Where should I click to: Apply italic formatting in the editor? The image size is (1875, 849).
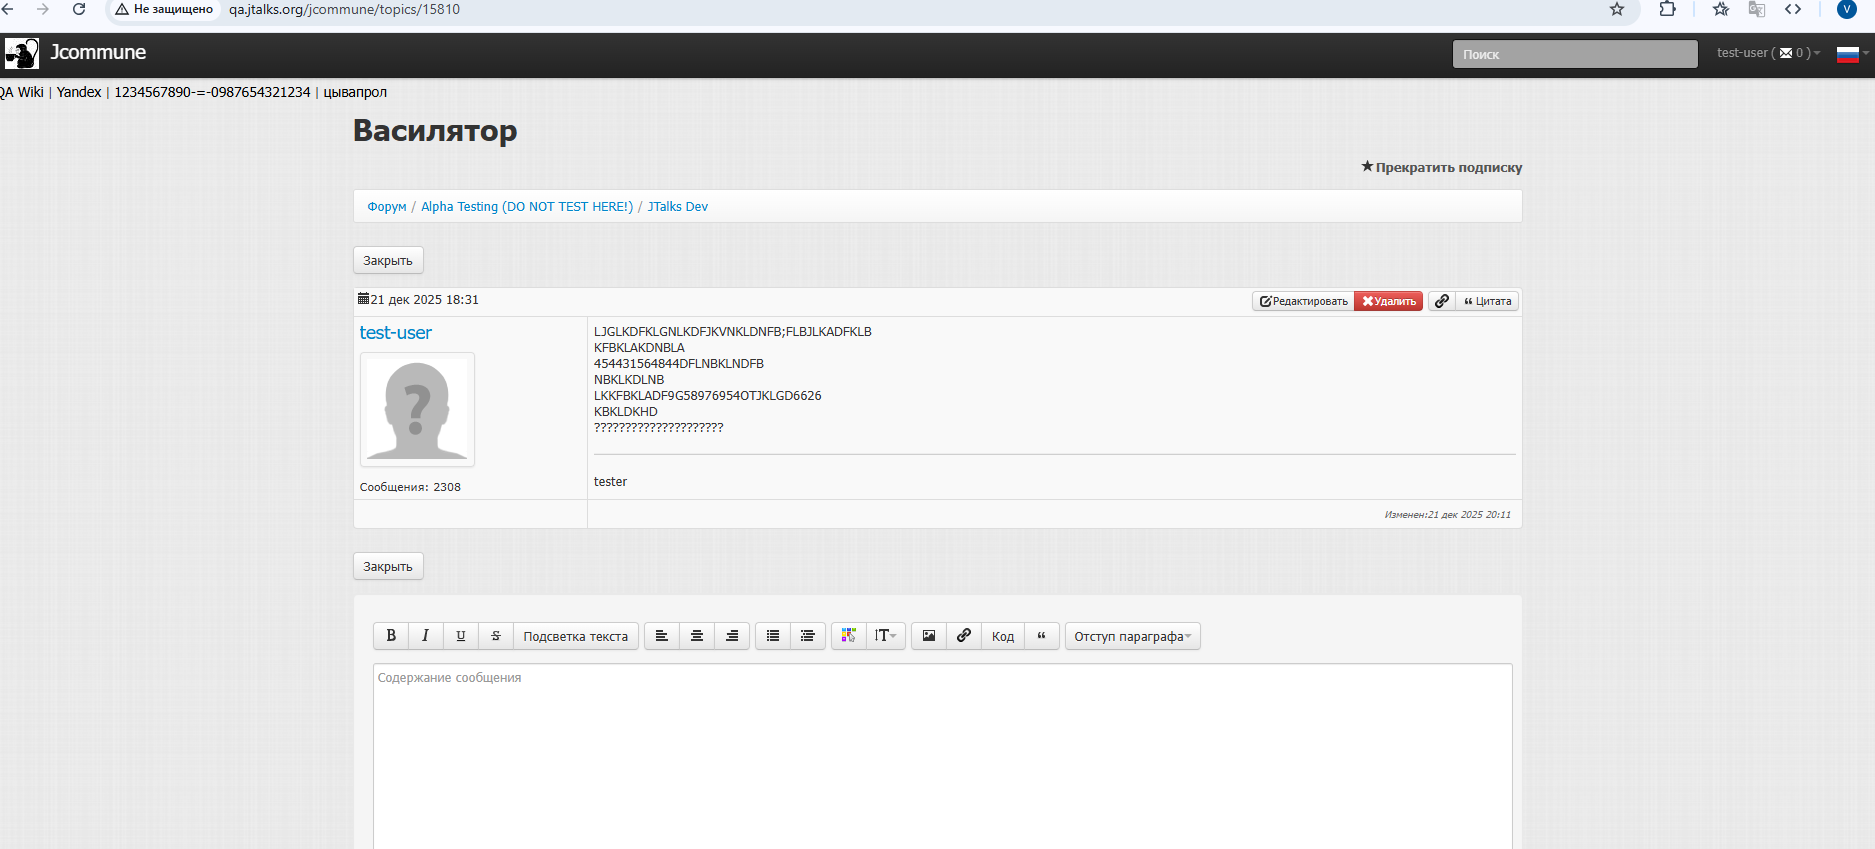click(425, 636)
